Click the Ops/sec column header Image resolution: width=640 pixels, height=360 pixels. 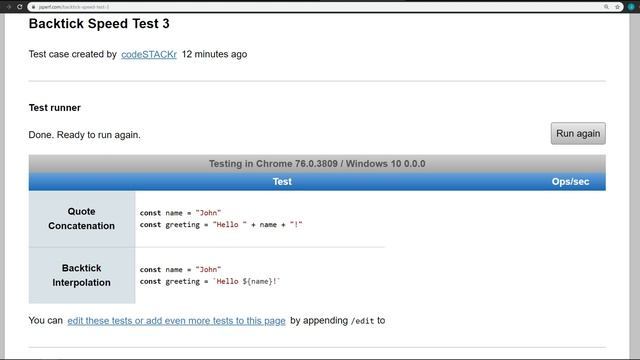[570, 182]
